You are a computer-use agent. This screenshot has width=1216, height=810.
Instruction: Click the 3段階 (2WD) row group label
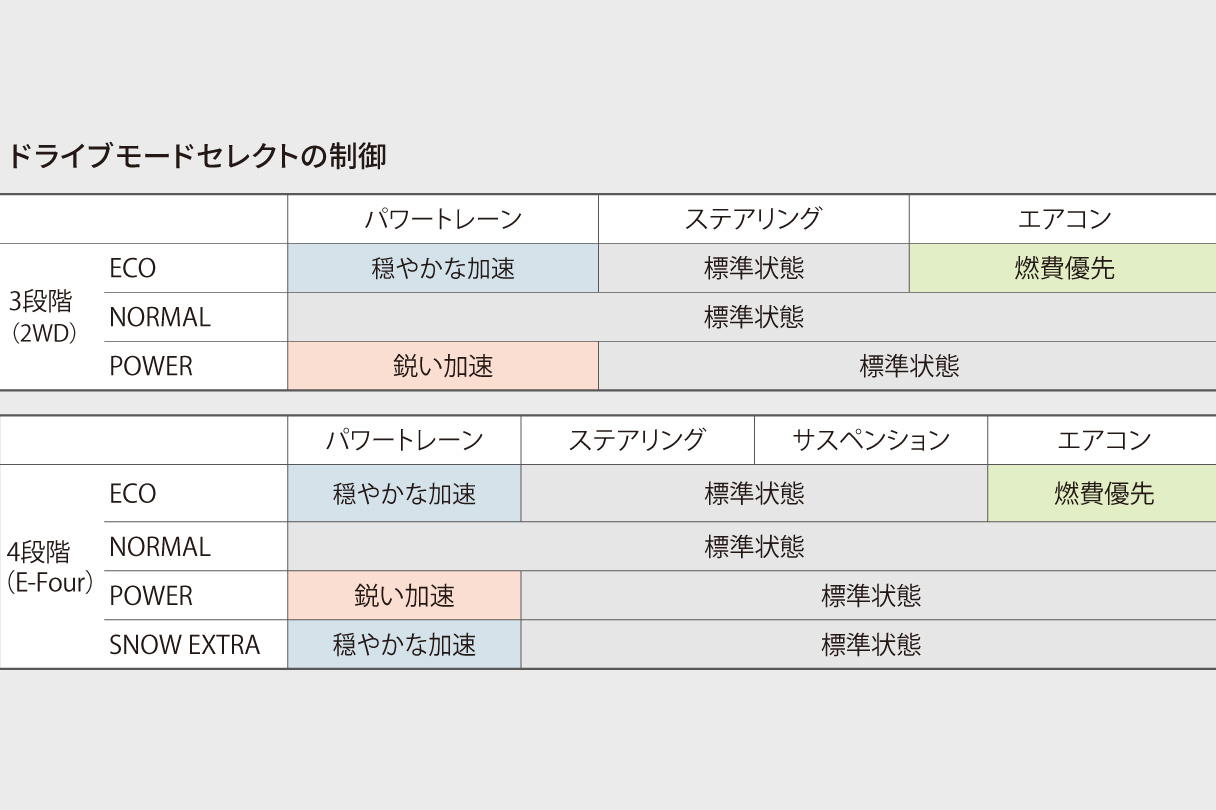(42, 317)
